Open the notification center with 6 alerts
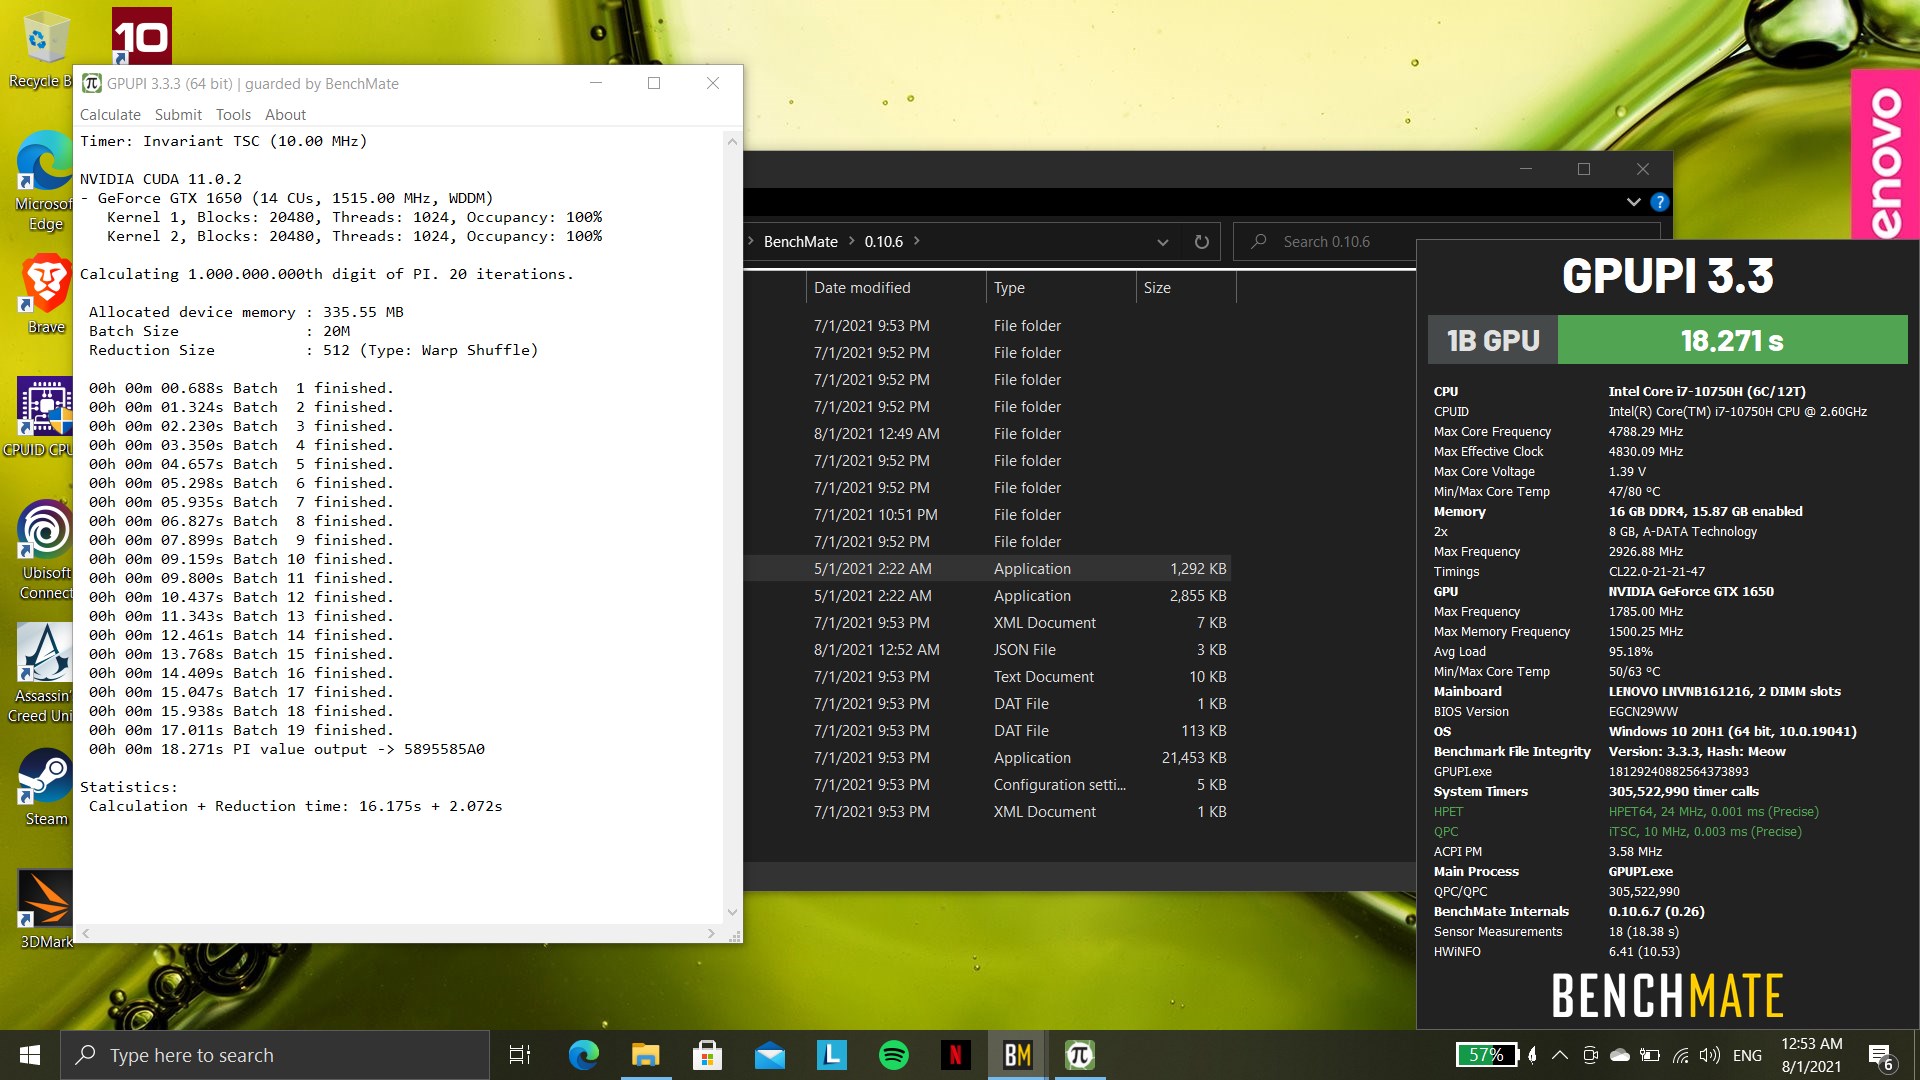Image resolution: width=1920 pixels, height=1080 pixels. pyautogui.click(x=1881, y=1056)
